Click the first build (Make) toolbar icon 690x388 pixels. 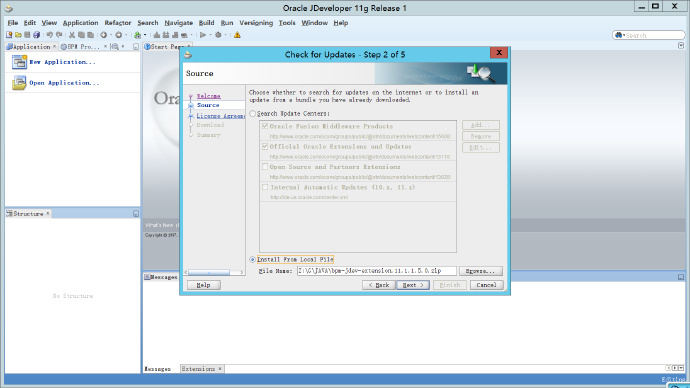point(156,35)
